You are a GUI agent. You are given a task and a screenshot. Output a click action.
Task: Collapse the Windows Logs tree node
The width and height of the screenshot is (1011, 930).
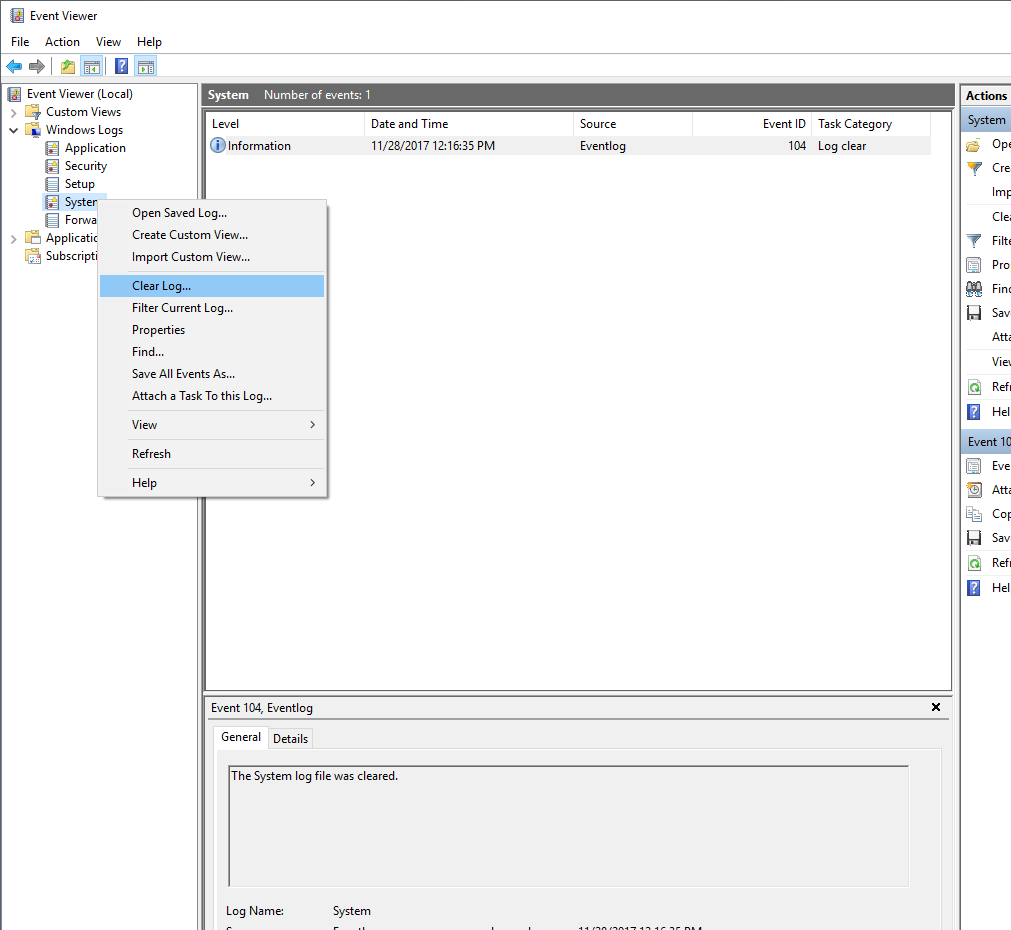[x=14, y=130]
